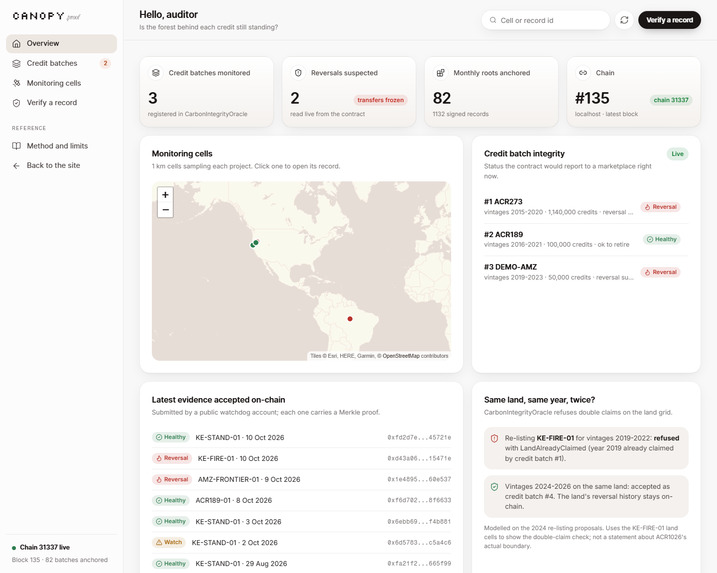Open credit batch #3 DEMO-AMZ

pyautogui.click(x=586, y=272)
